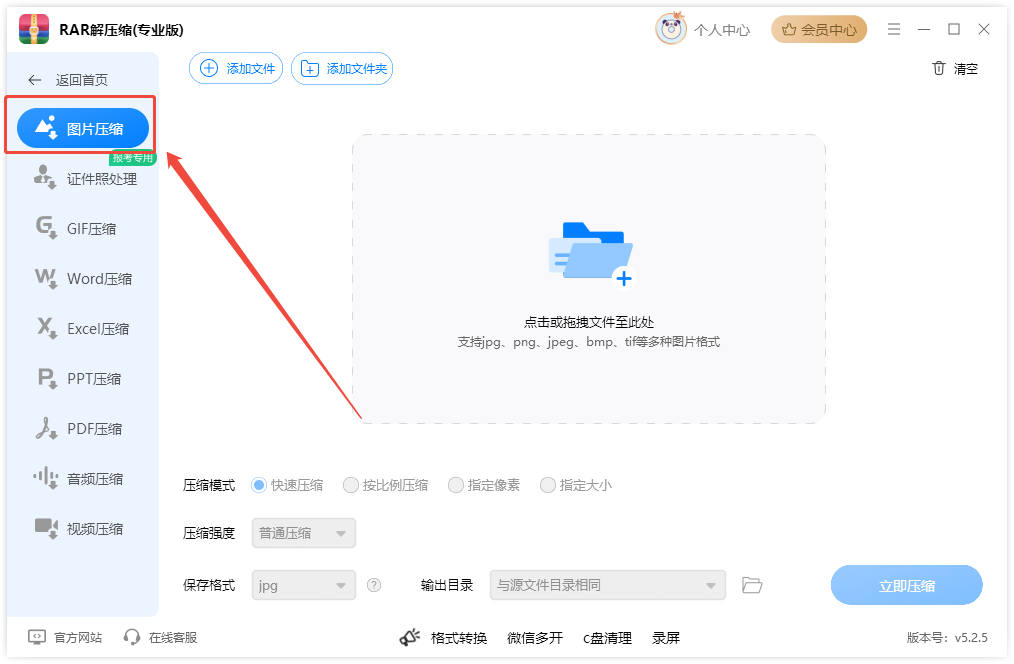Switch to GIF压缩 in the sidebar
The height and width of the screenshot is (664, 1014).
point(76,228)
